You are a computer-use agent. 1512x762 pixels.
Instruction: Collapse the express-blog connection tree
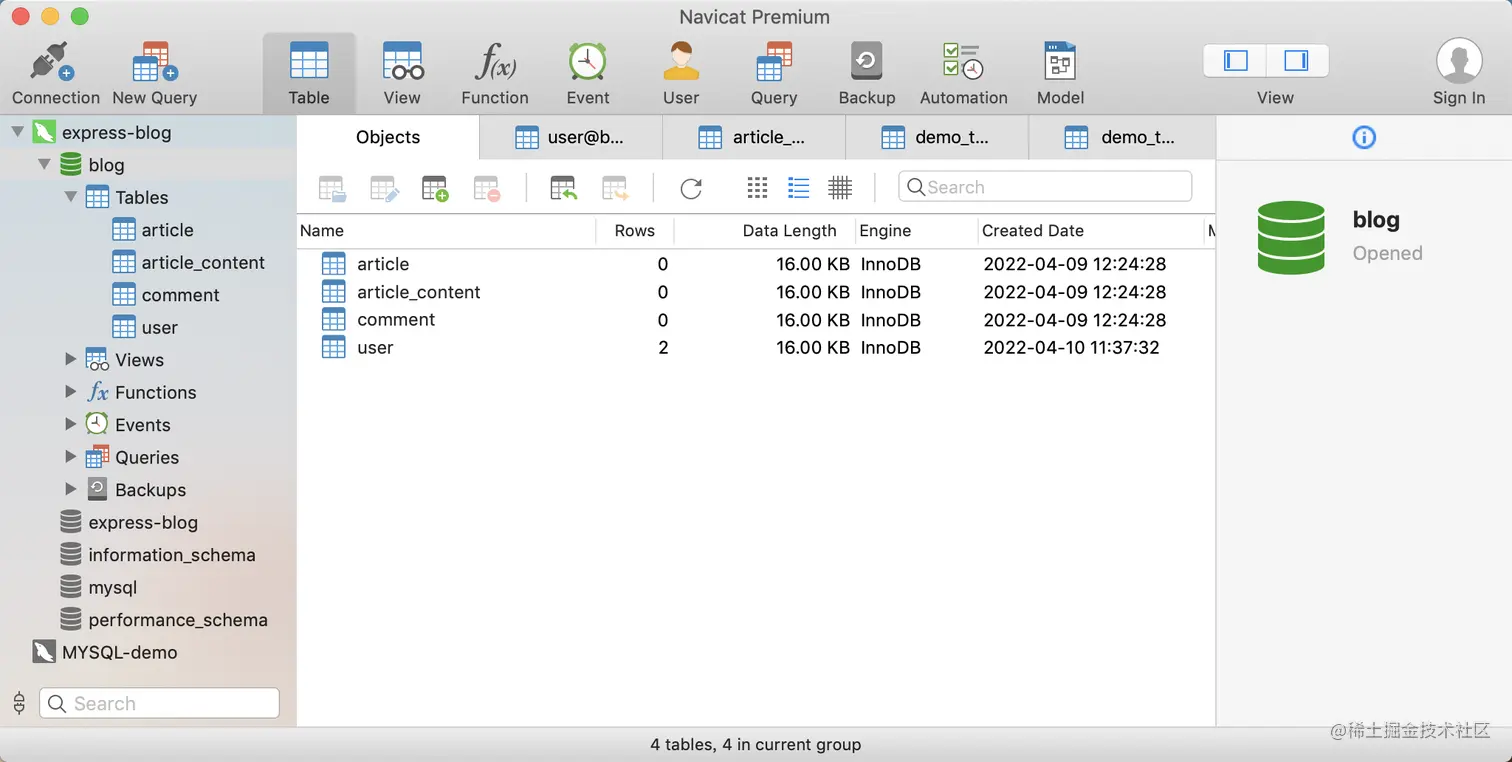(x=17, y=132)
